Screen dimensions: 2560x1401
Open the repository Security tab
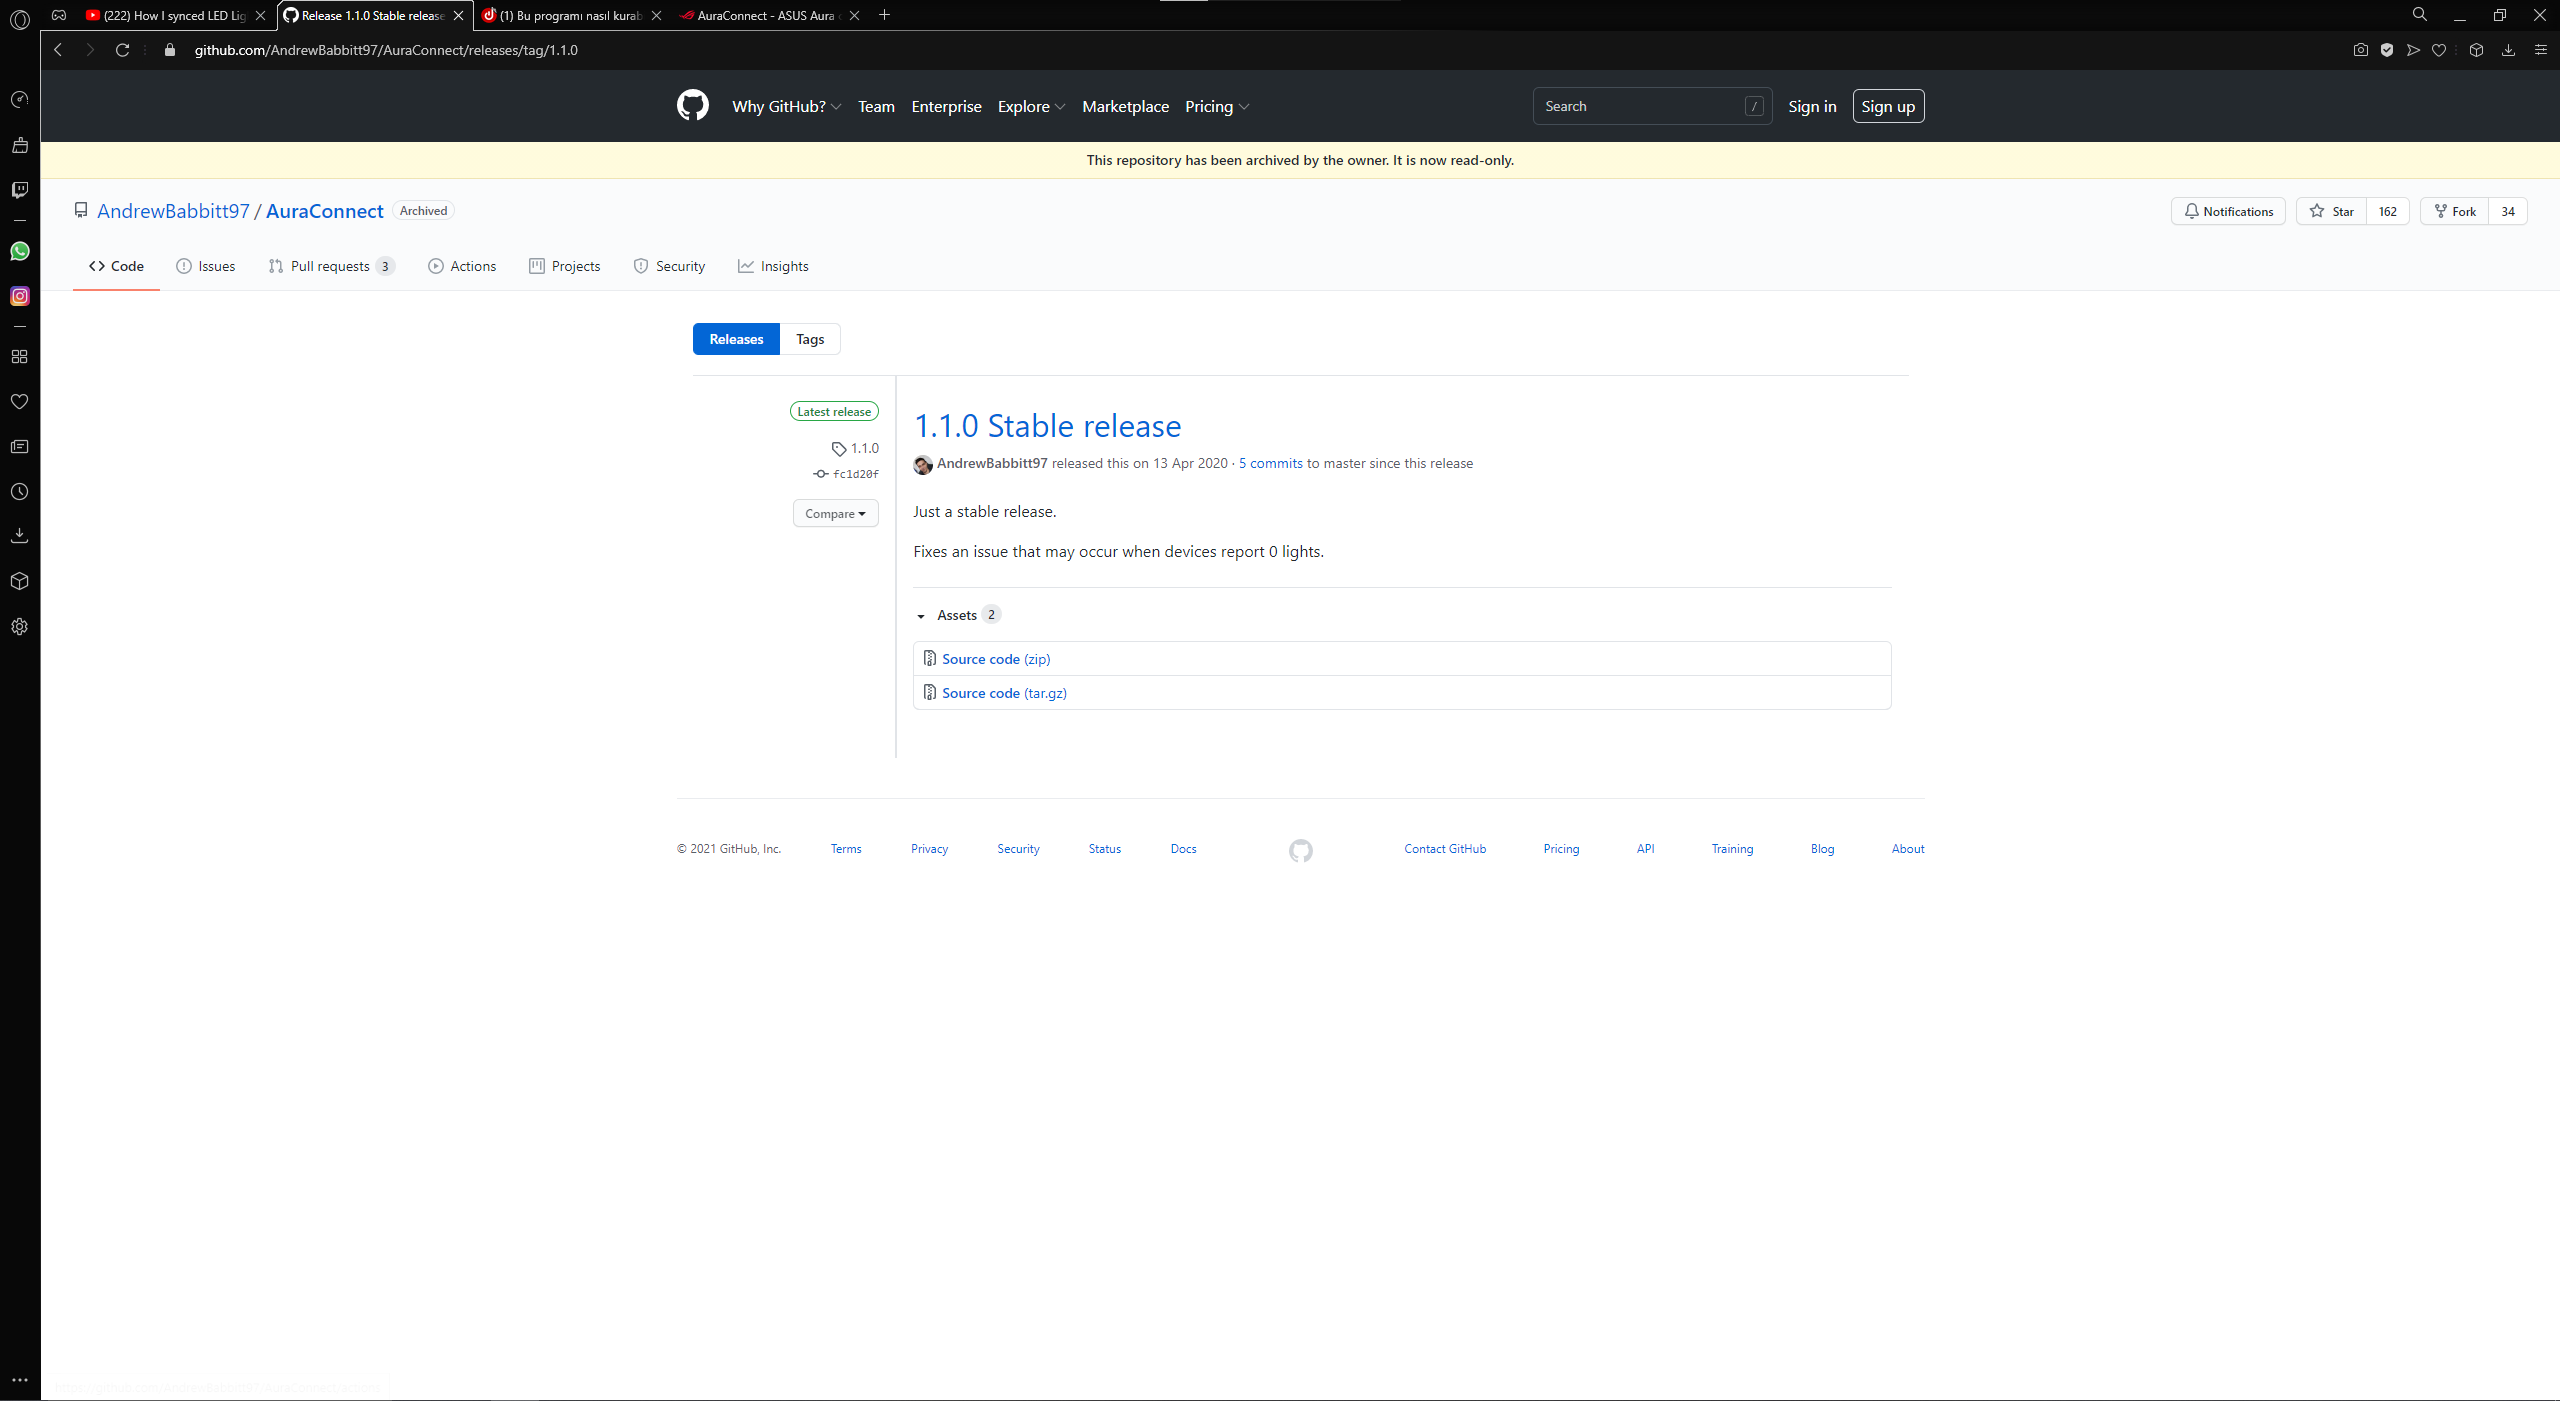(x=669, y=266)
